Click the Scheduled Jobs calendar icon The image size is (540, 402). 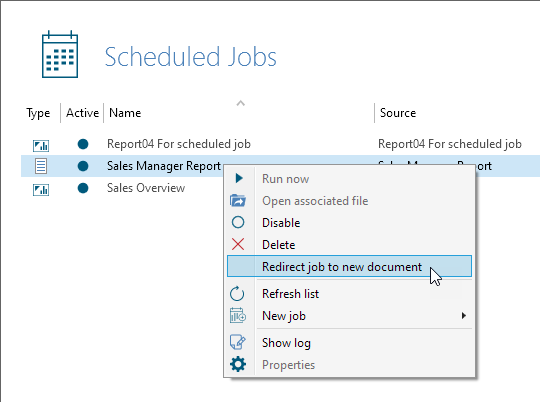60,54
